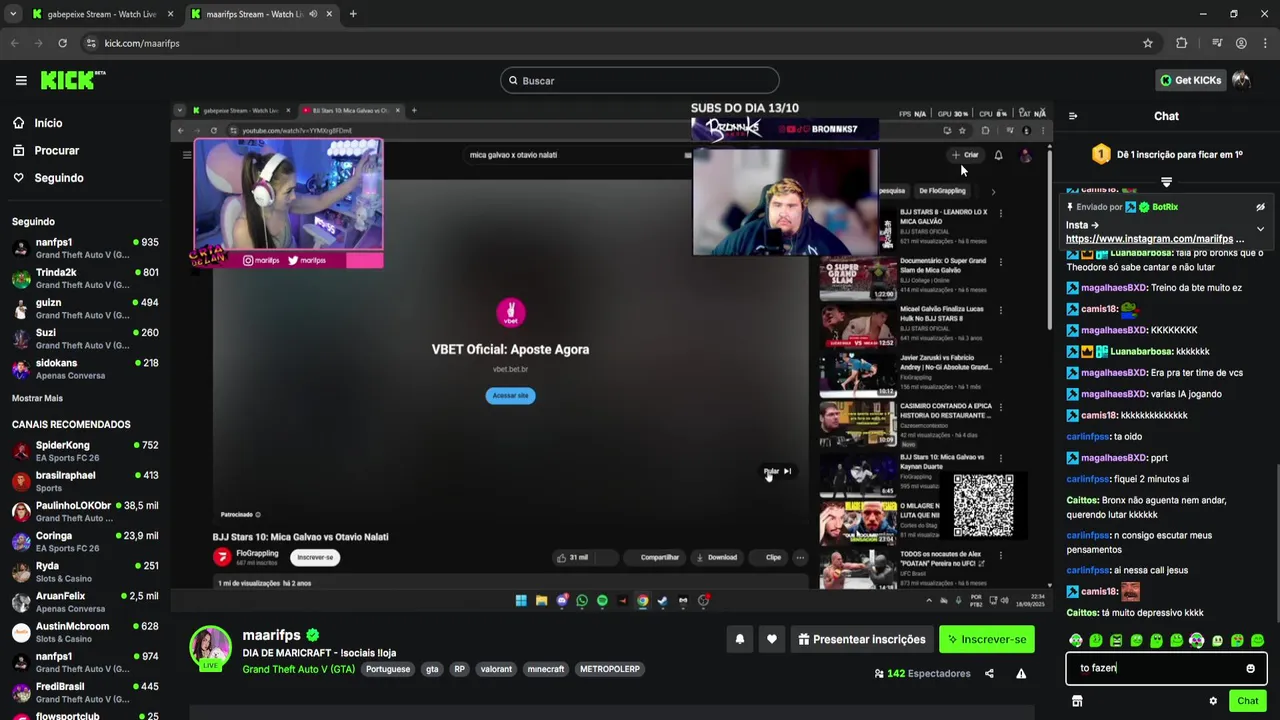Open Trinda2k followed channel
Image resolution: width=1280 pixels, height=720 pixels.
click(x=85, y=278)
